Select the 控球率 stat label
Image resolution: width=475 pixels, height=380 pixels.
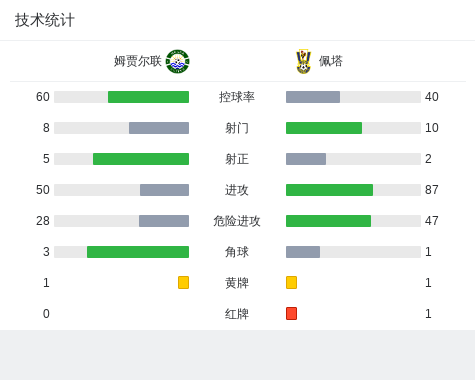click(237, 97)
